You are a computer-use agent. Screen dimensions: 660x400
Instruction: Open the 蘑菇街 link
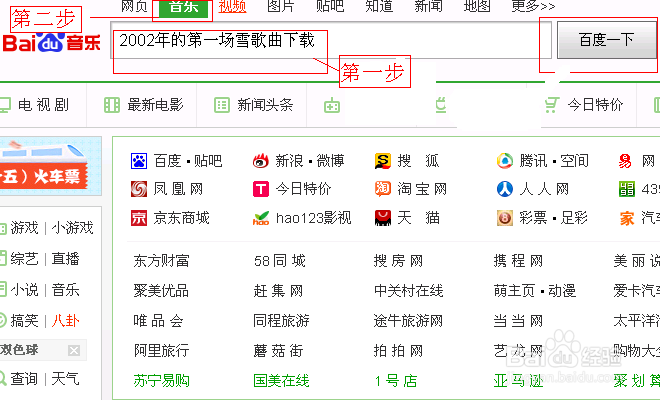(x=278, y=351)
